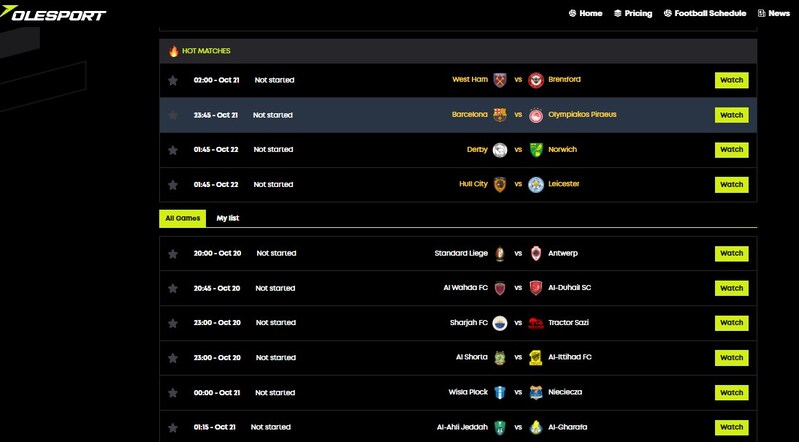Click the West Ham team crest

500,80
